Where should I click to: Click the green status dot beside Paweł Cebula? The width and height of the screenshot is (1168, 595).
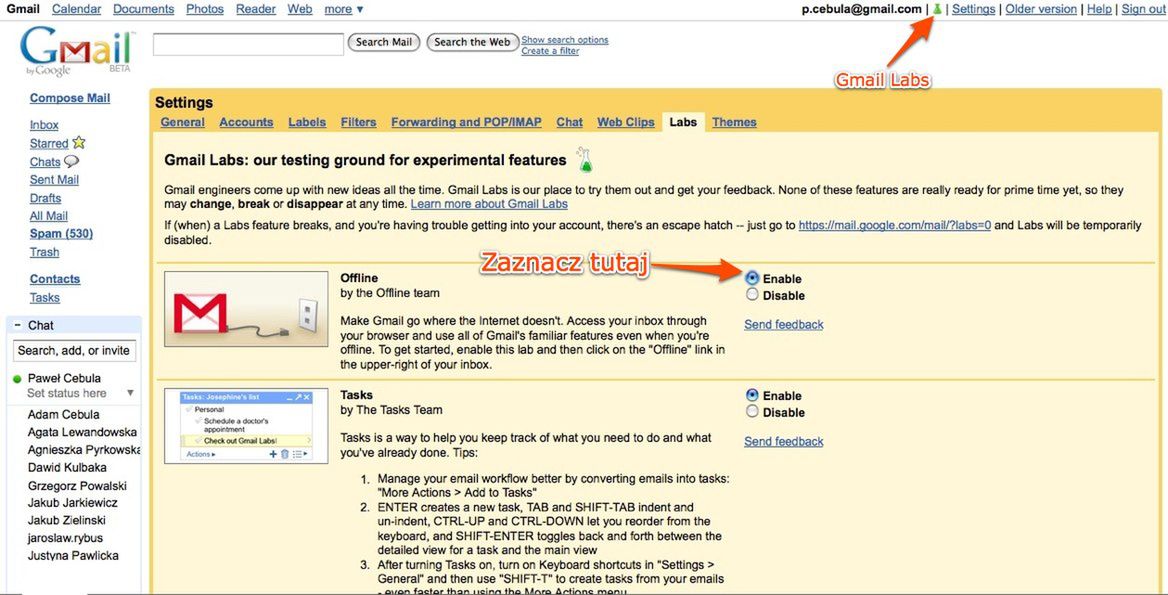18,378
